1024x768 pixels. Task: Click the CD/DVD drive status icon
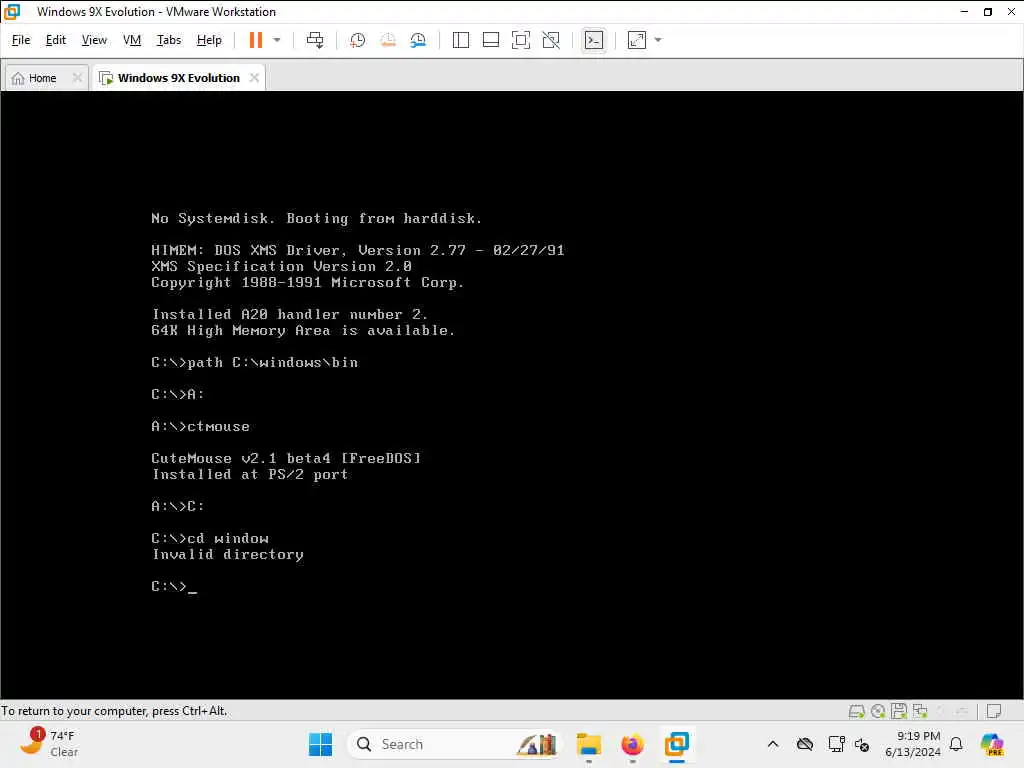click(x=878, y=711)
